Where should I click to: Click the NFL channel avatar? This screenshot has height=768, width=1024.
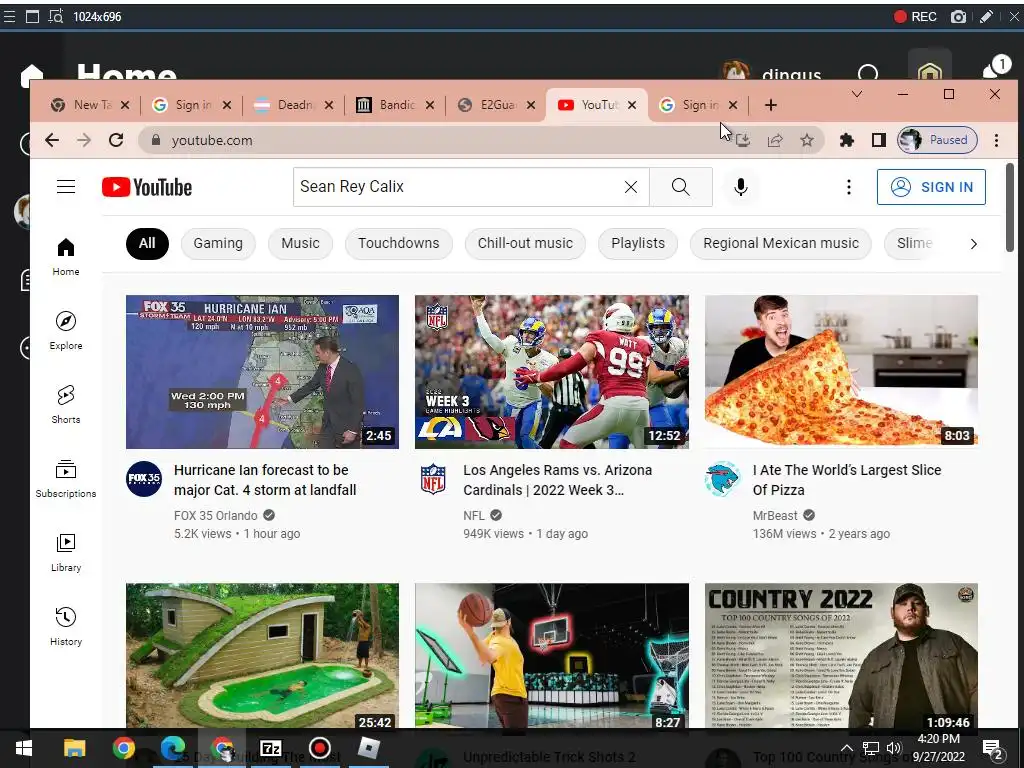point(433,479)
